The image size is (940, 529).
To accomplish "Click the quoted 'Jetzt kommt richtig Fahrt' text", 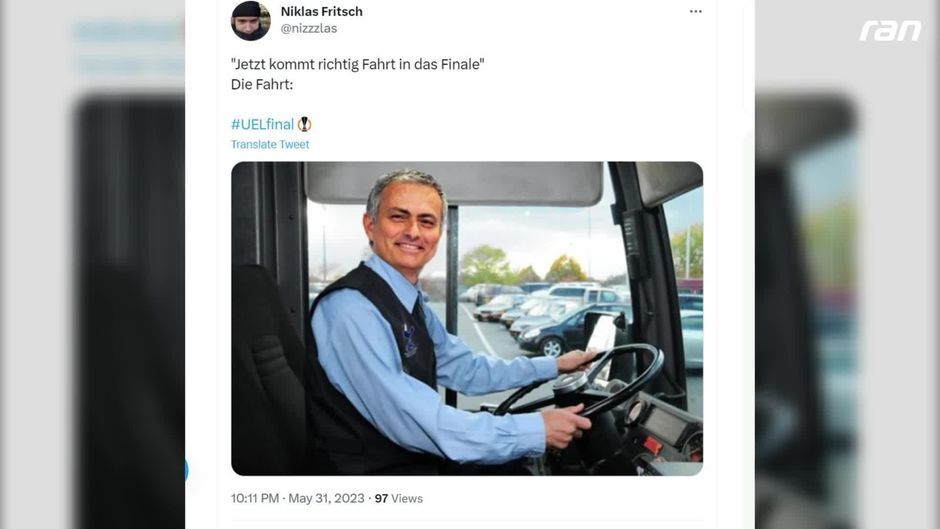I will [x=357, y=64].
